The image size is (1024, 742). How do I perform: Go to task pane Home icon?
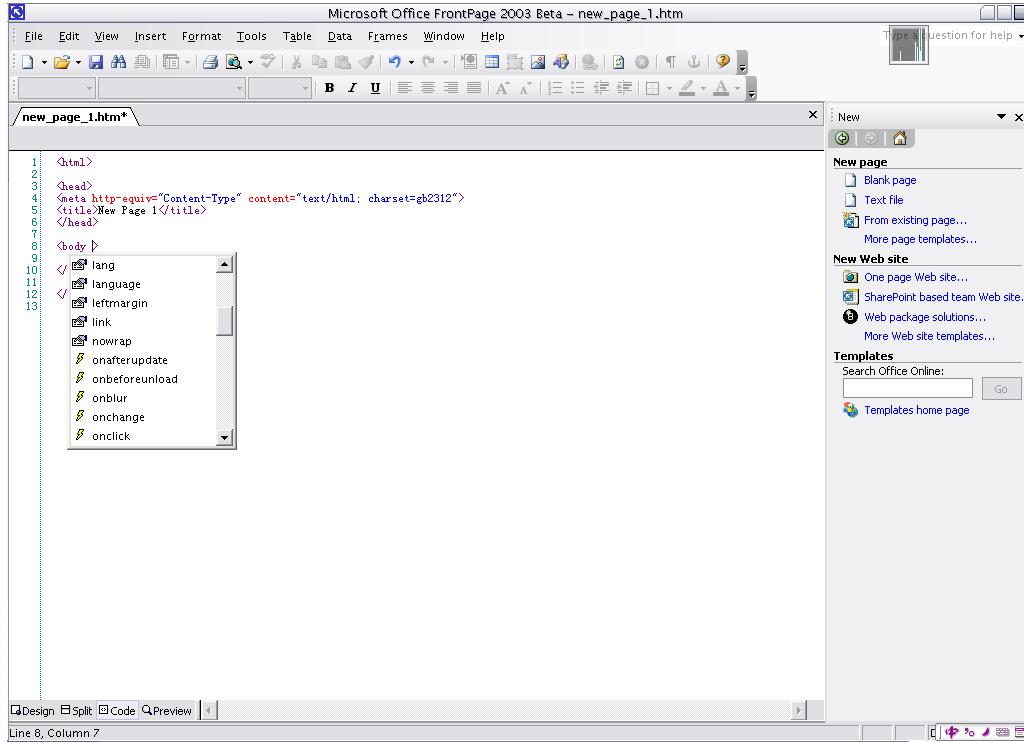(899, 139)
